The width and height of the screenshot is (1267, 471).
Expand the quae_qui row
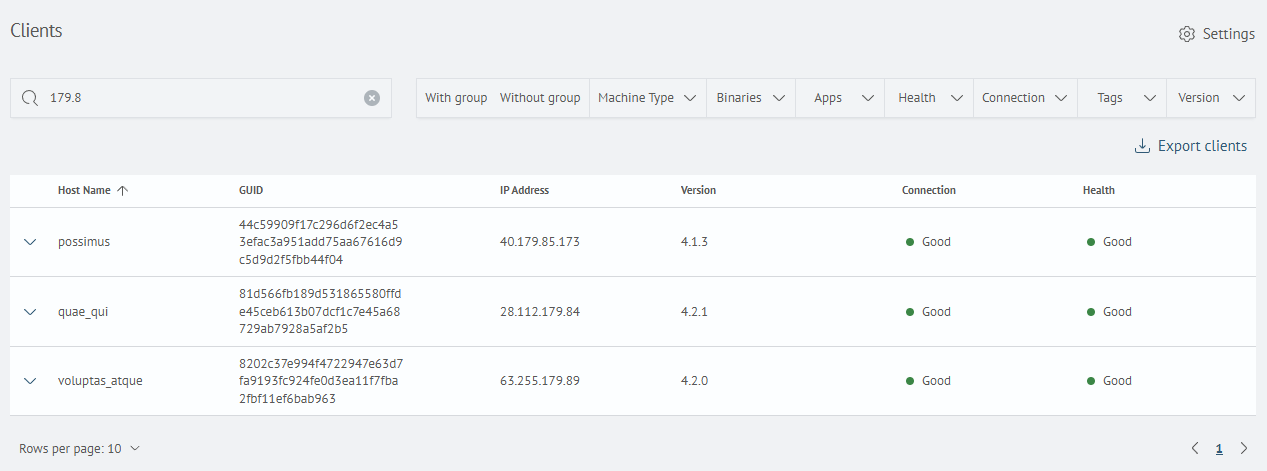[x=30, y=312]
